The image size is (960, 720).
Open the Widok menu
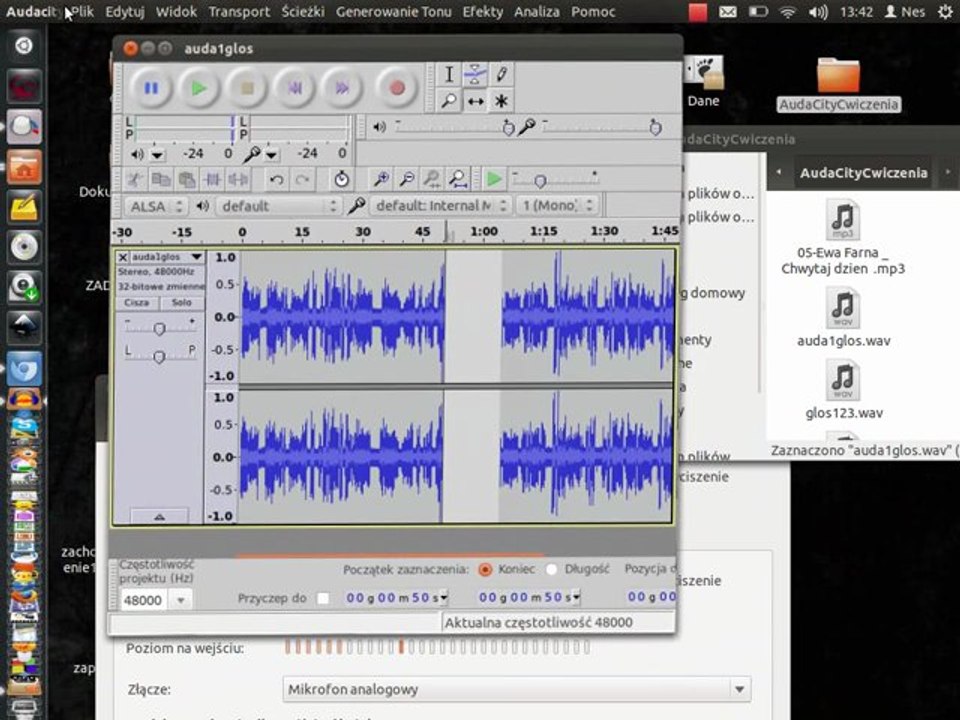[x=176, y=12]
